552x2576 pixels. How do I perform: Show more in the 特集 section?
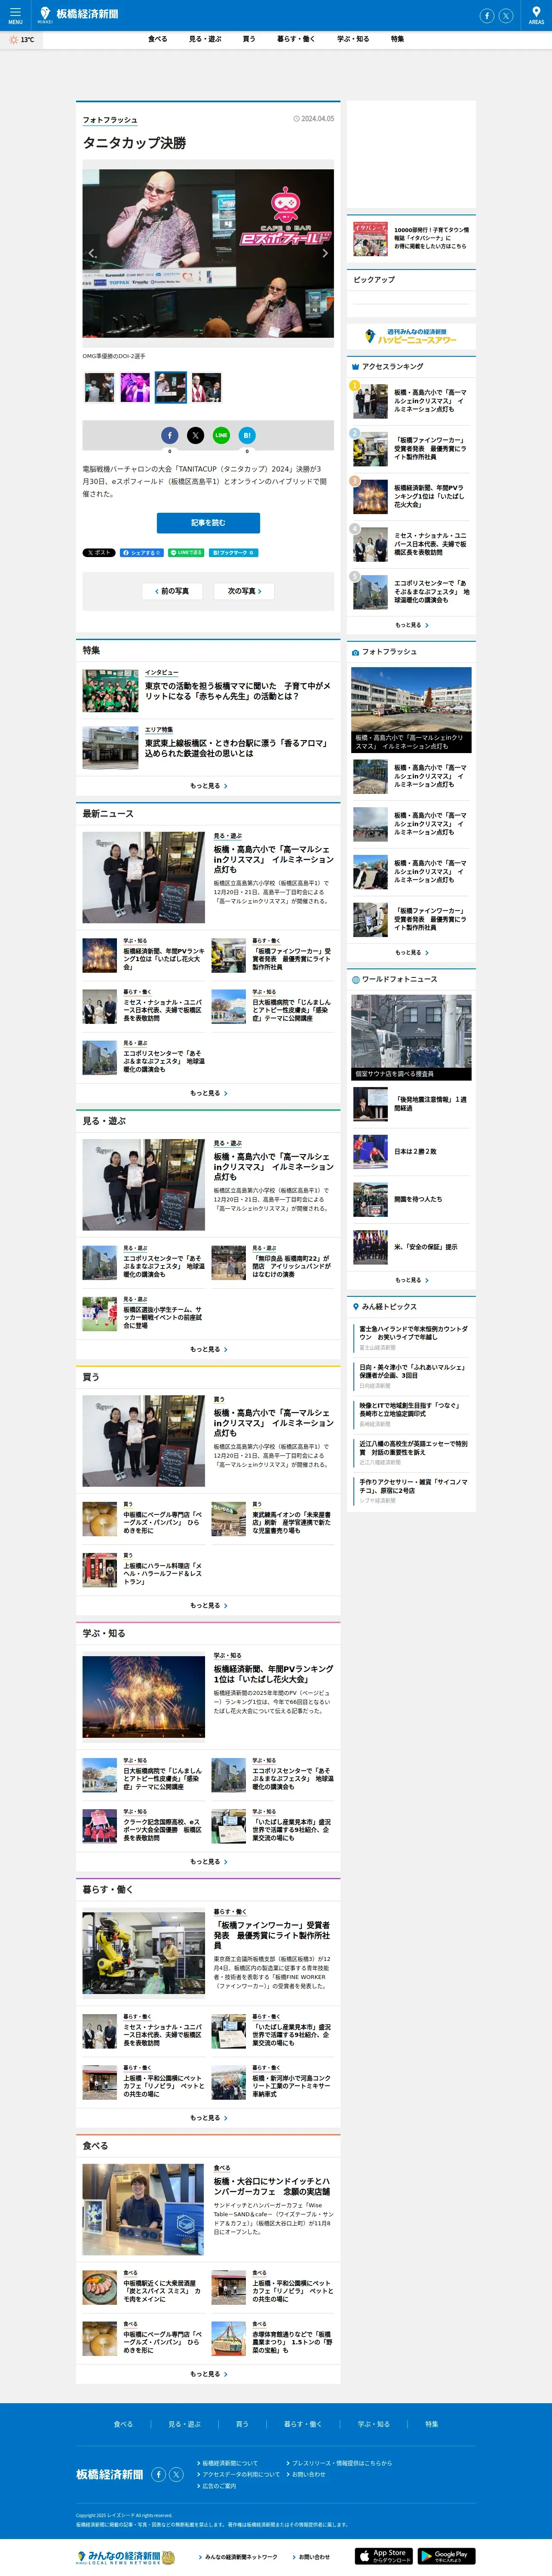click(x=208, y=786)
